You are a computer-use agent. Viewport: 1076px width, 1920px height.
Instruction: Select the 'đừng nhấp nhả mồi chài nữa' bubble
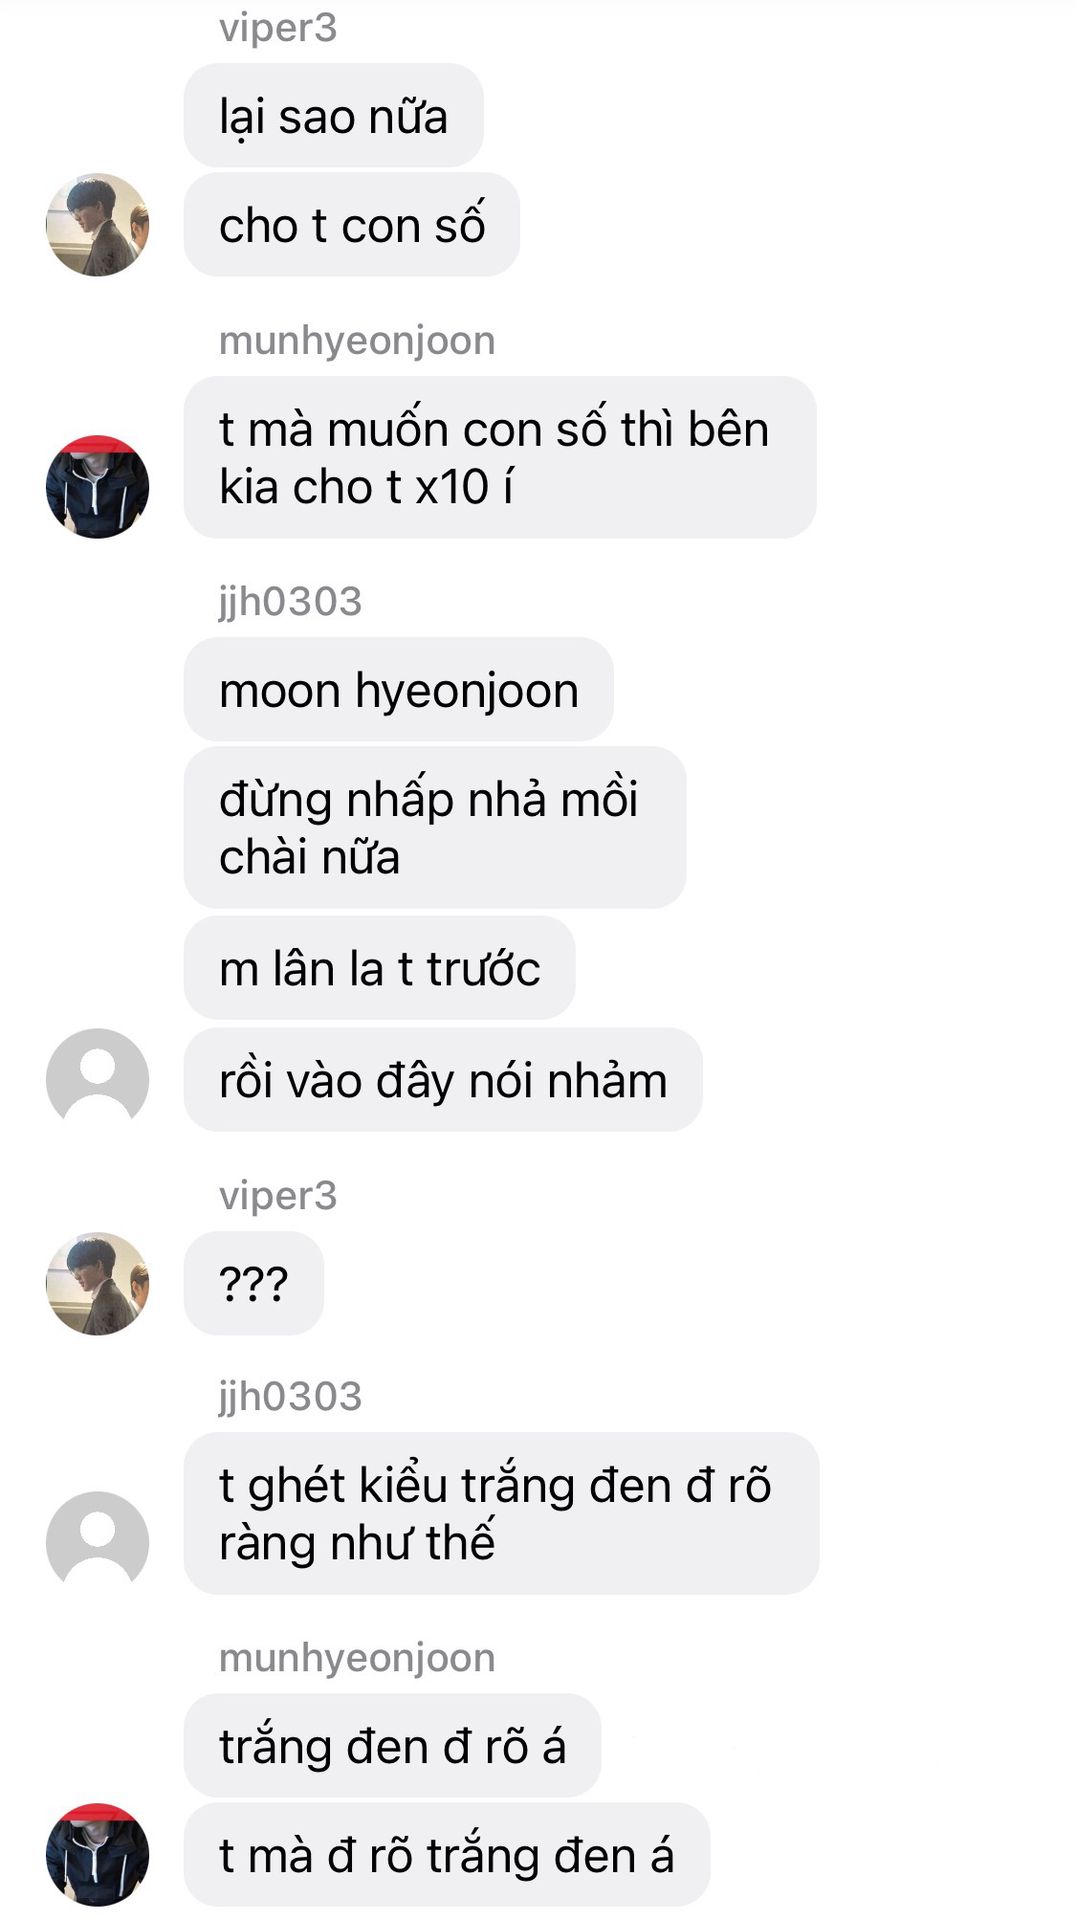pyautogui.click(x=435, y=828)
